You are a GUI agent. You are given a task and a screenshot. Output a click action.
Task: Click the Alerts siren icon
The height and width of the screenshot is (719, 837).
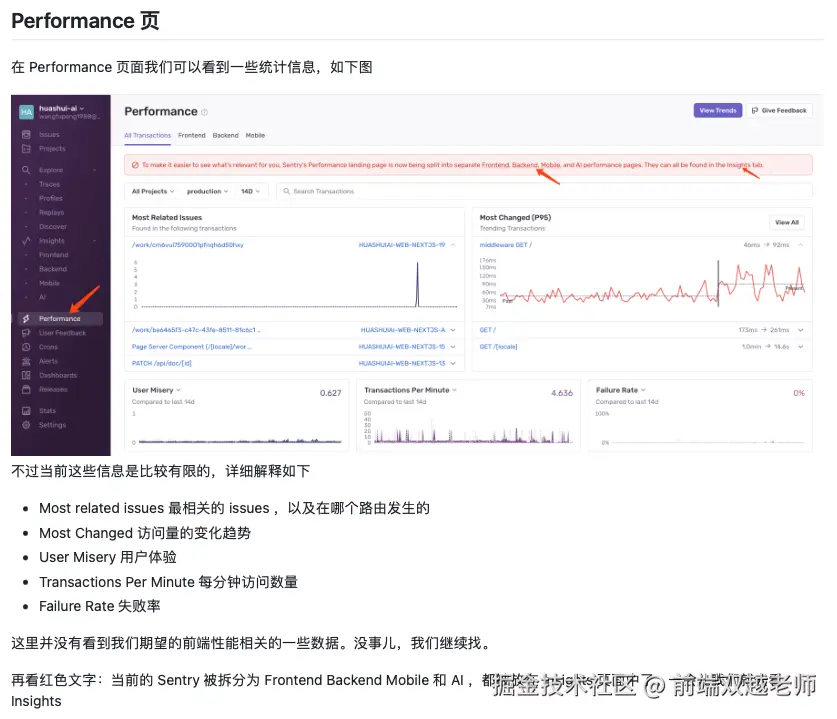(x=26, y=361)
